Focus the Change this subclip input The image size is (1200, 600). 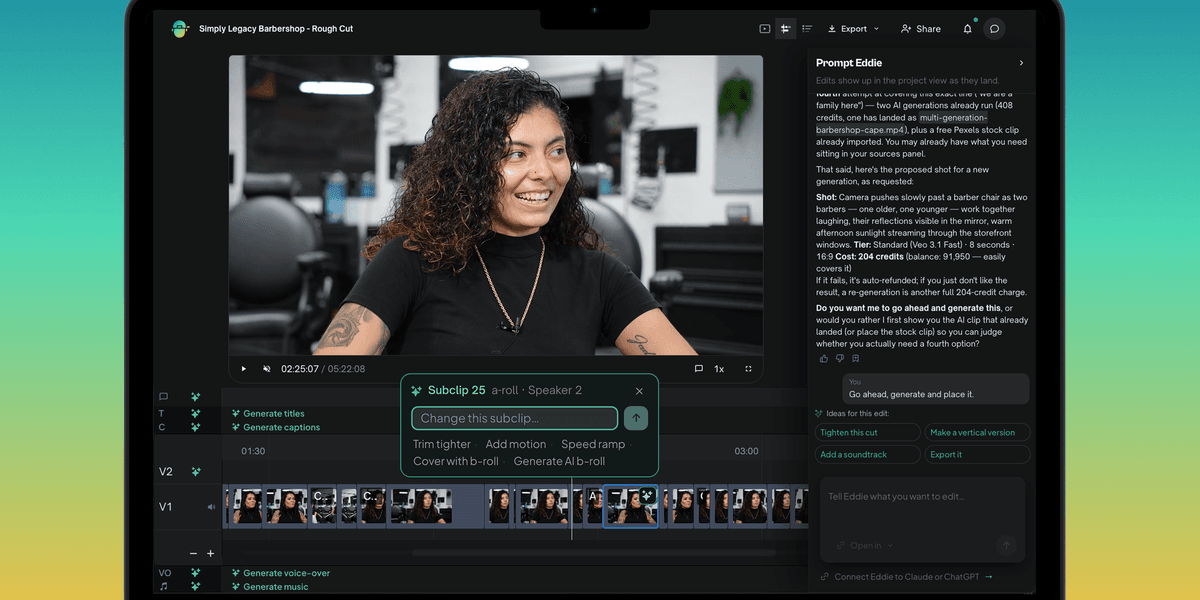(x=515, y=418)
